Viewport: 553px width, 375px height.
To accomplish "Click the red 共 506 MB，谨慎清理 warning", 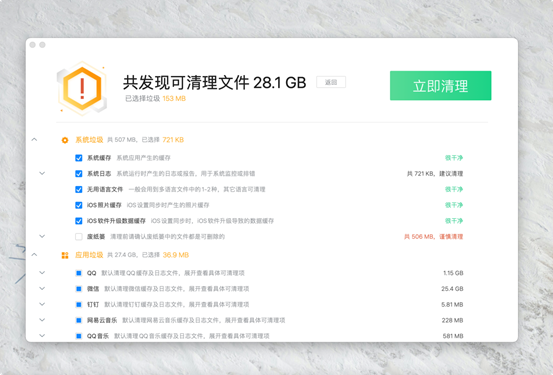I will point(433,237).
